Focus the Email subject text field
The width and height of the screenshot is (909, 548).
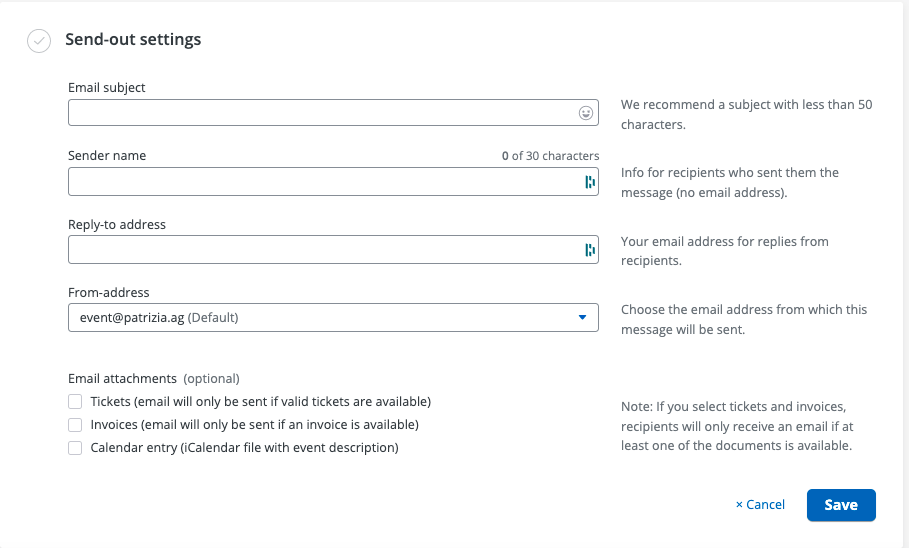320,113
